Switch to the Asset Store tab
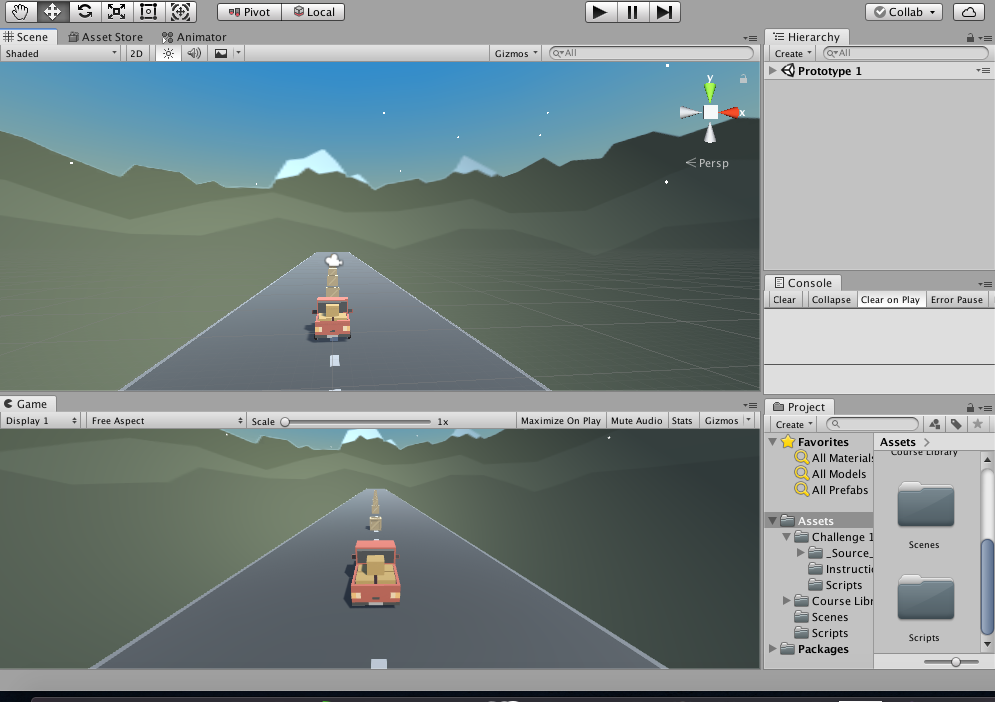995x702 pixels. 111,36
